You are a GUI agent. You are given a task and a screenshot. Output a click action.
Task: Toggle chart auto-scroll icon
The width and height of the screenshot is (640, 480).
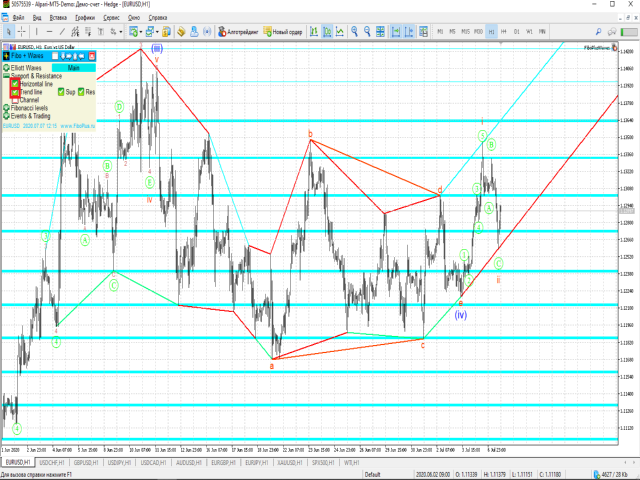[x=396, y=31]
